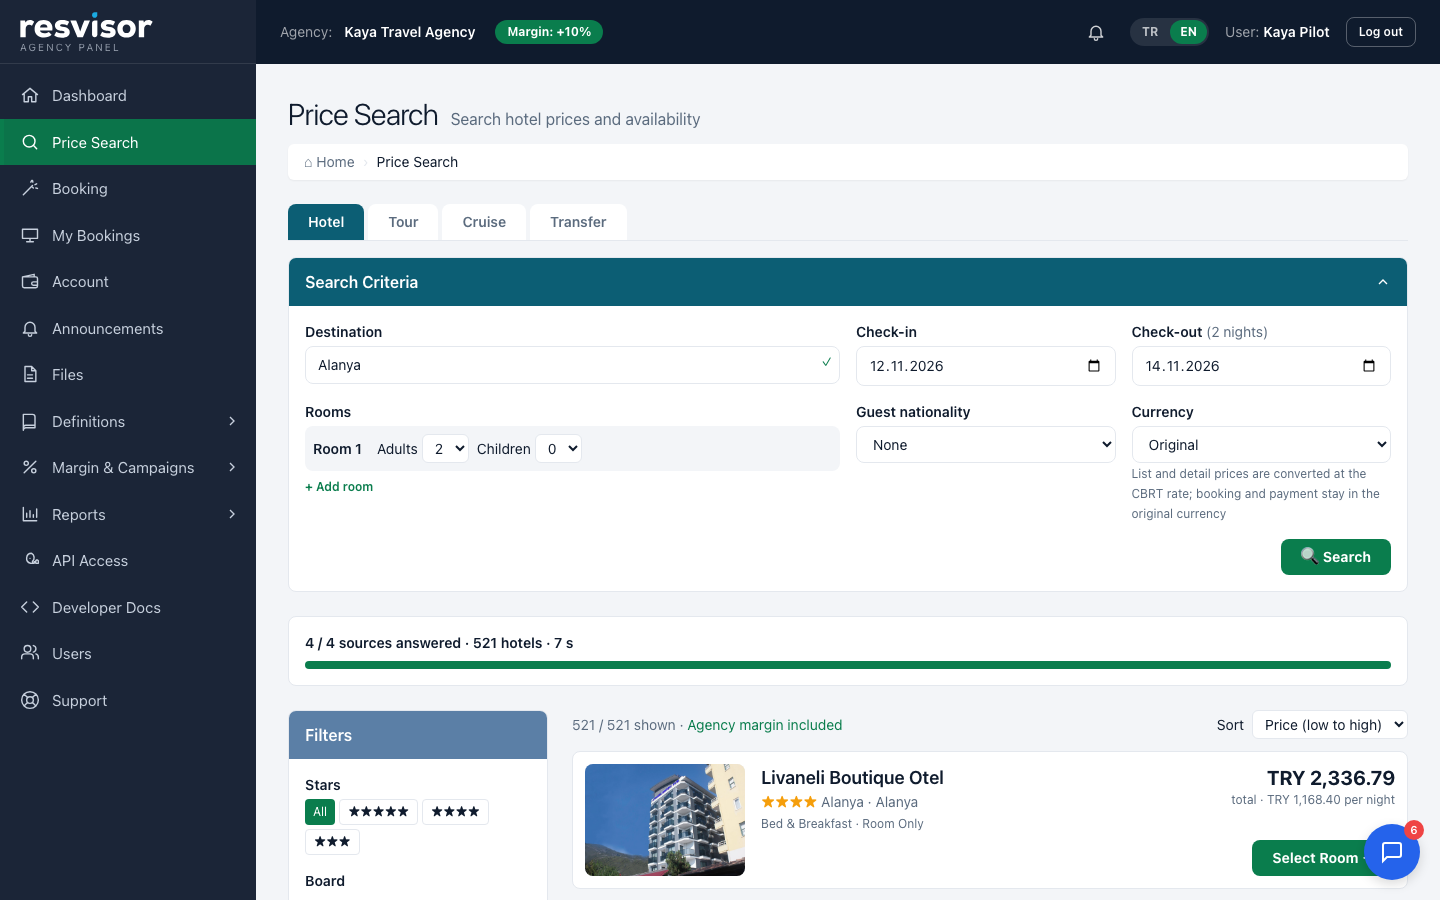Viewport: 1440px width, 900px height.
Task: Open the Guest nationality dropdown
Action: 986,445
